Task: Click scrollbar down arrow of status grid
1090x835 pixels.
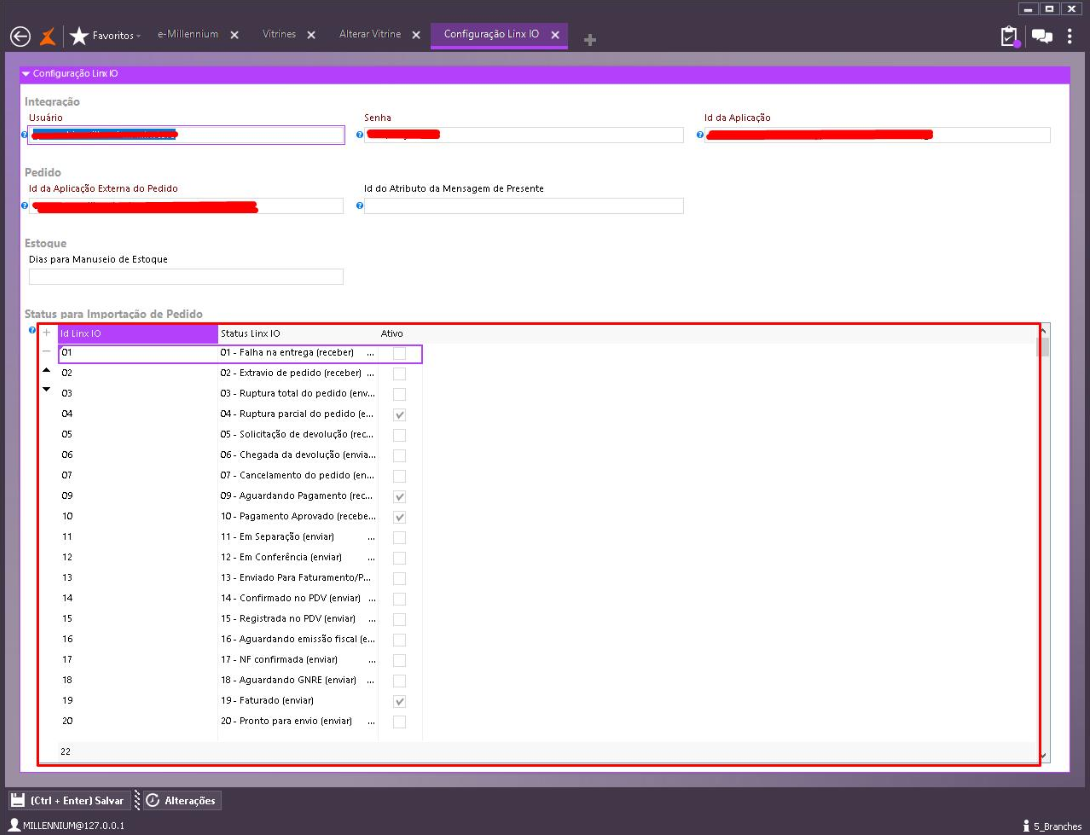Action: tap(1044, 756)
